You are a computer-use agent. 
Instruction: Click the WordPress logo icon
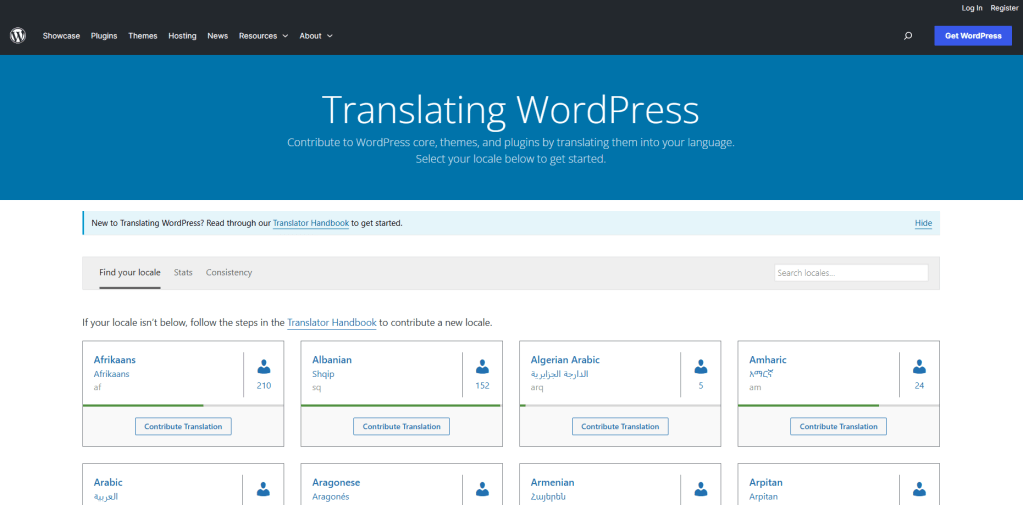click(x=18, y=35)
